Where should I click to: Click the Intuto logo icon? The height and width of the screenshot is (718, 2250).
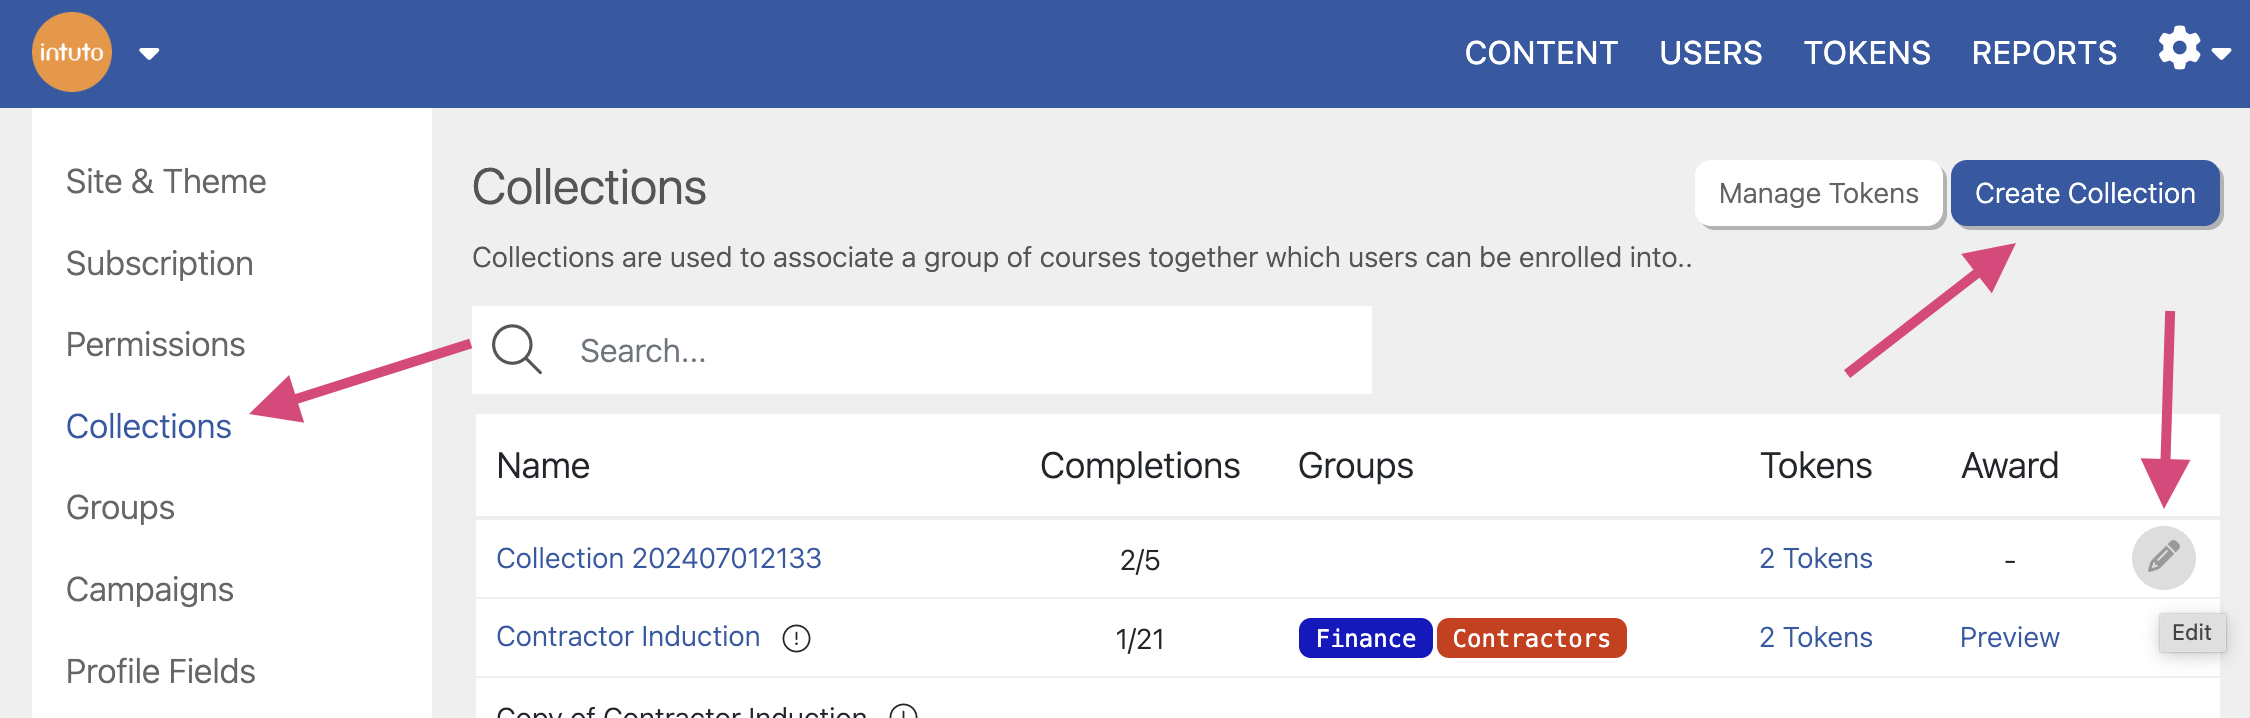point(71,52)
